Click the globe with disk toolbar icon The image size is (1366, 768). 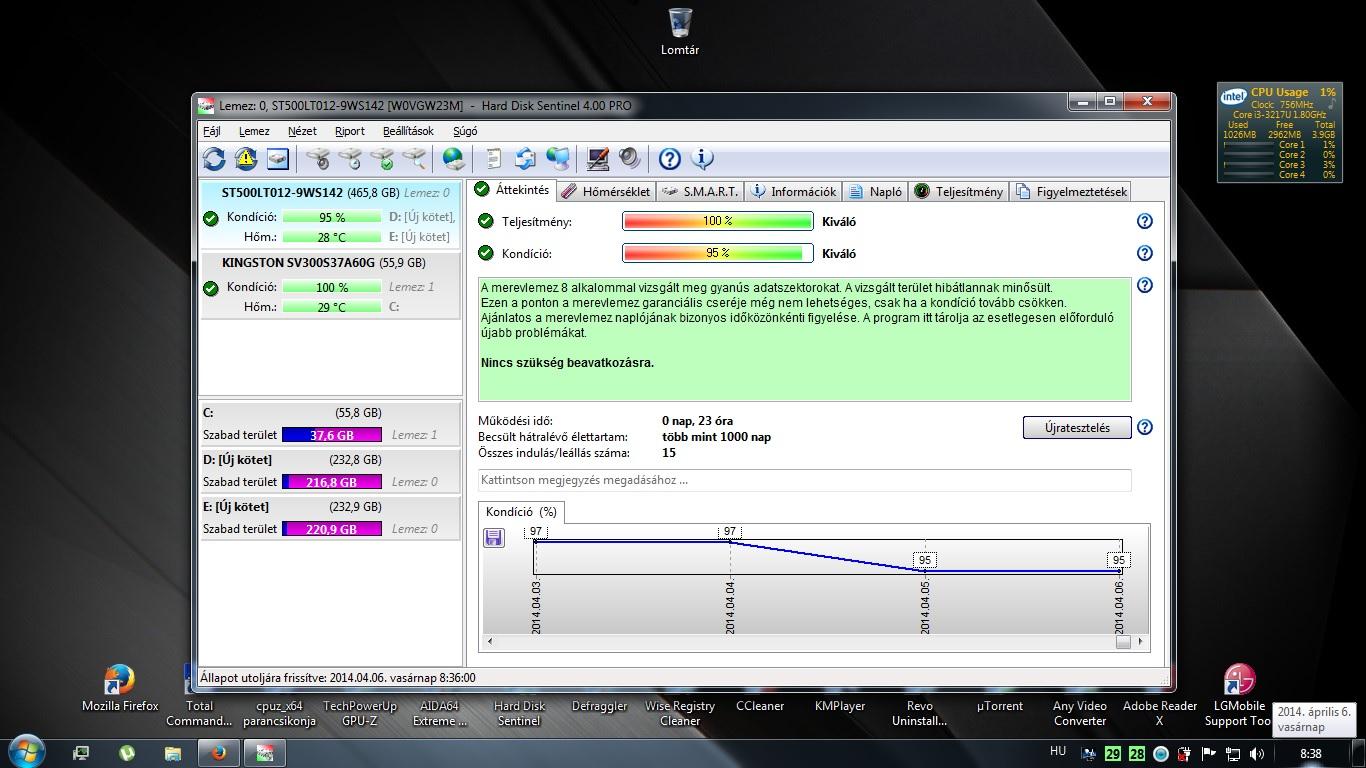[453, 158]
